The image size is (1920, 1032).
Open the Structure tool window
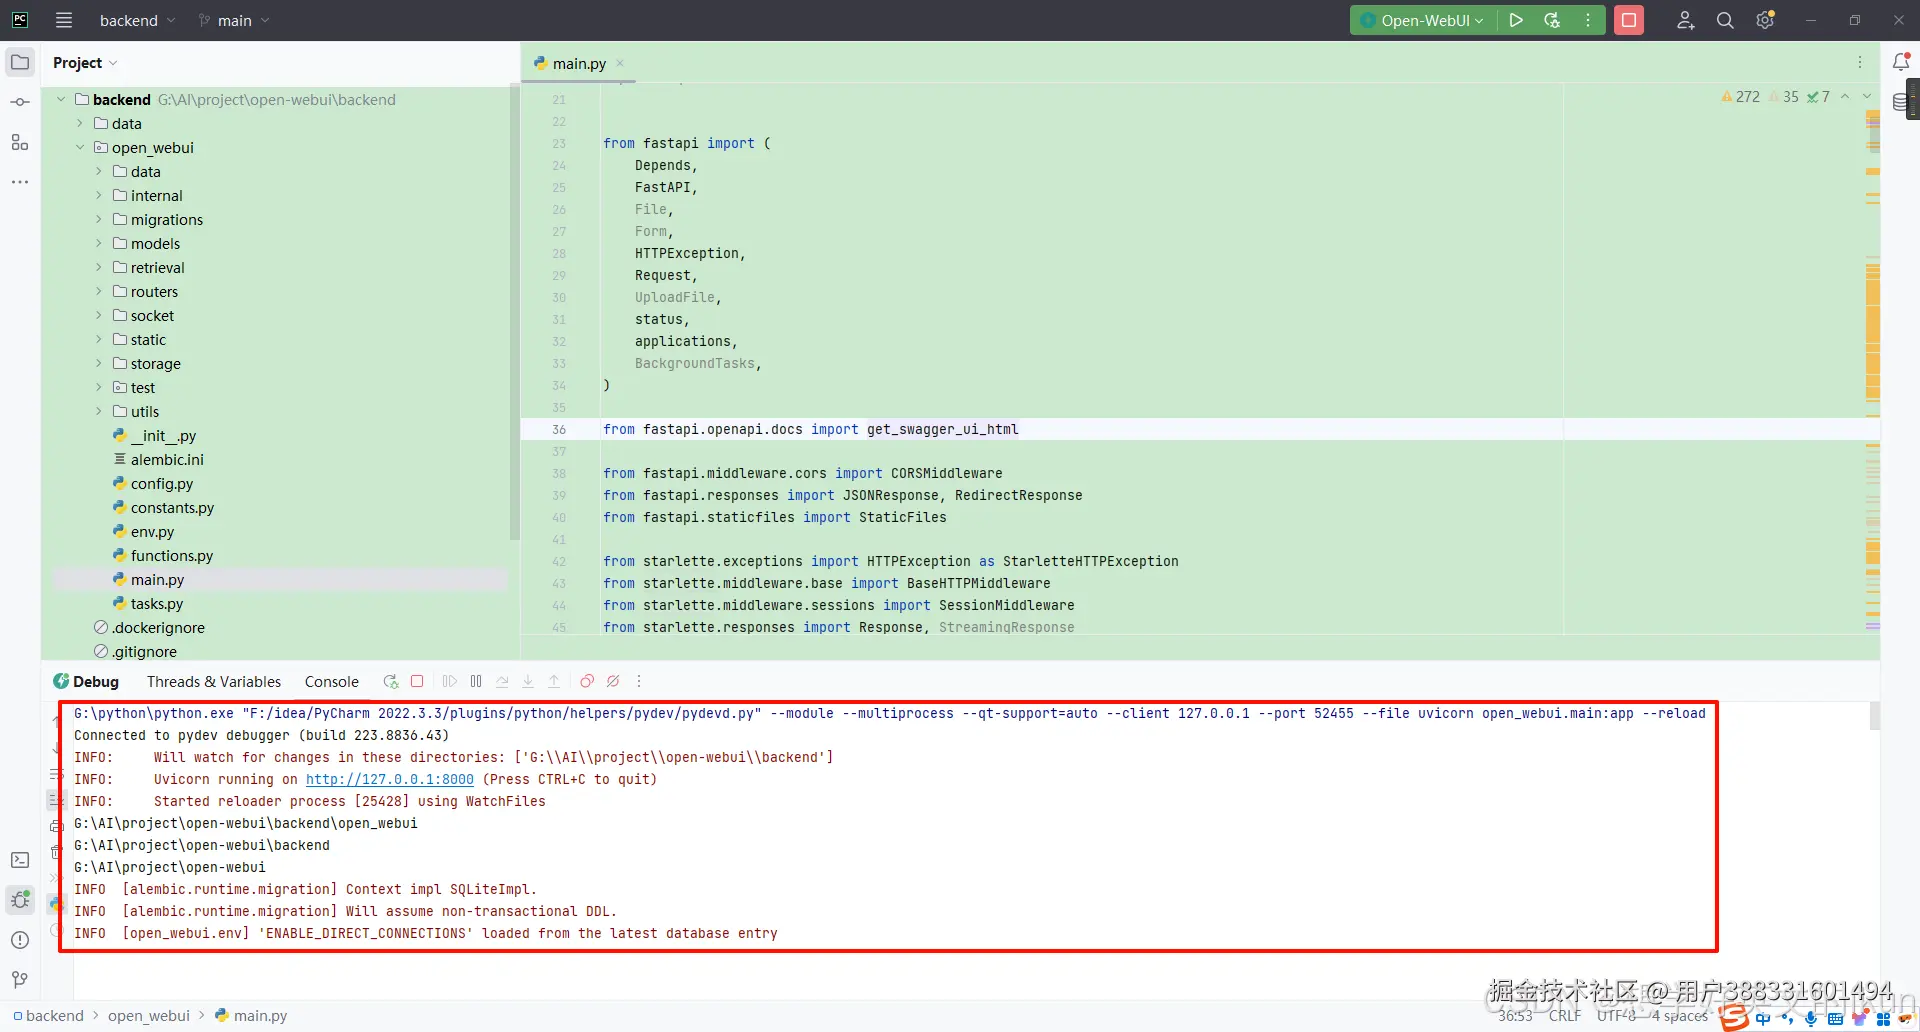[x=20, y=142]
